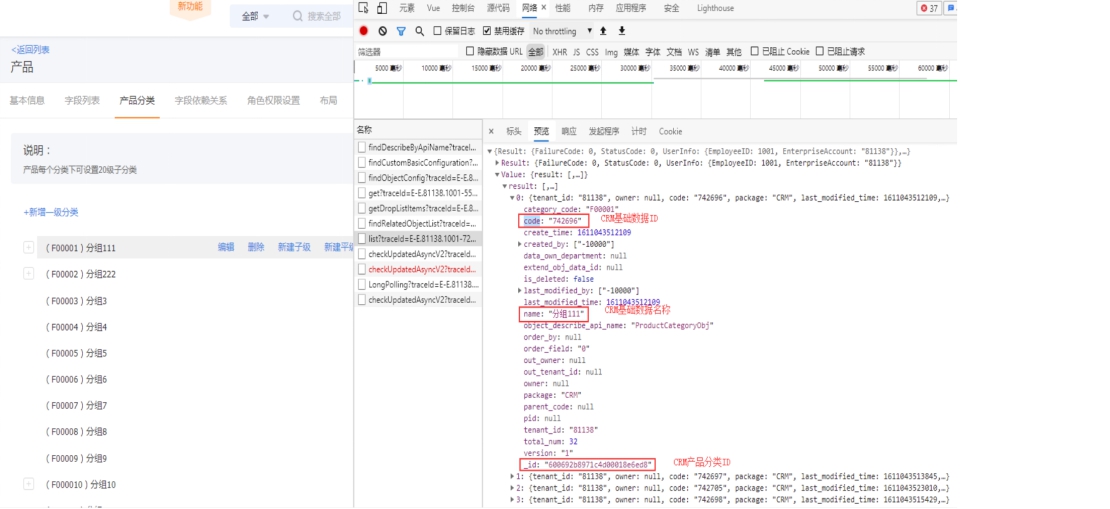This screenshot has height=509, width=1110.
Task: Switch to 响应 response tab
Action: 568,131
